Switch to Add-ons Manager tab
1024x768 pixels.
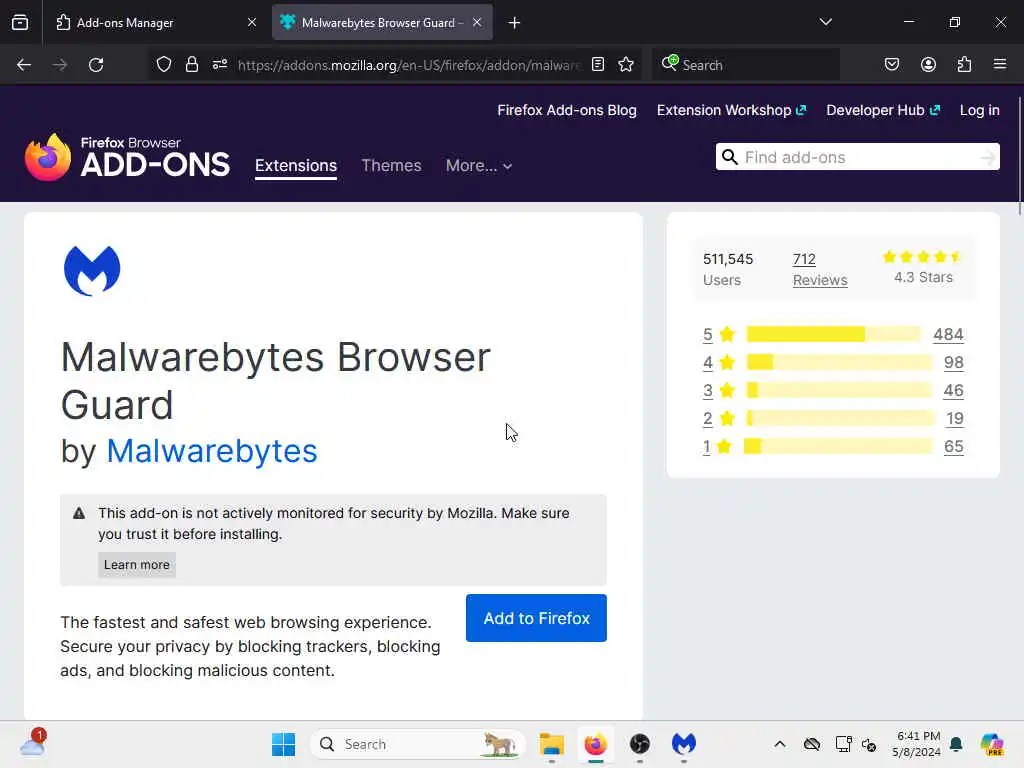tap(156, 22)
